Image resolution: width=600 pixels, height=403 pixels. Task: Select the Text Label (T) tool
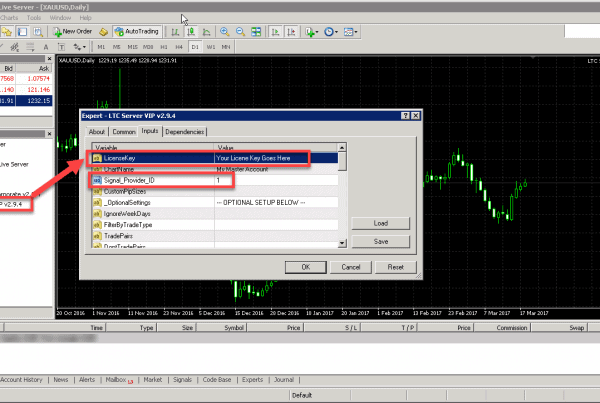[x=61, y=47]
